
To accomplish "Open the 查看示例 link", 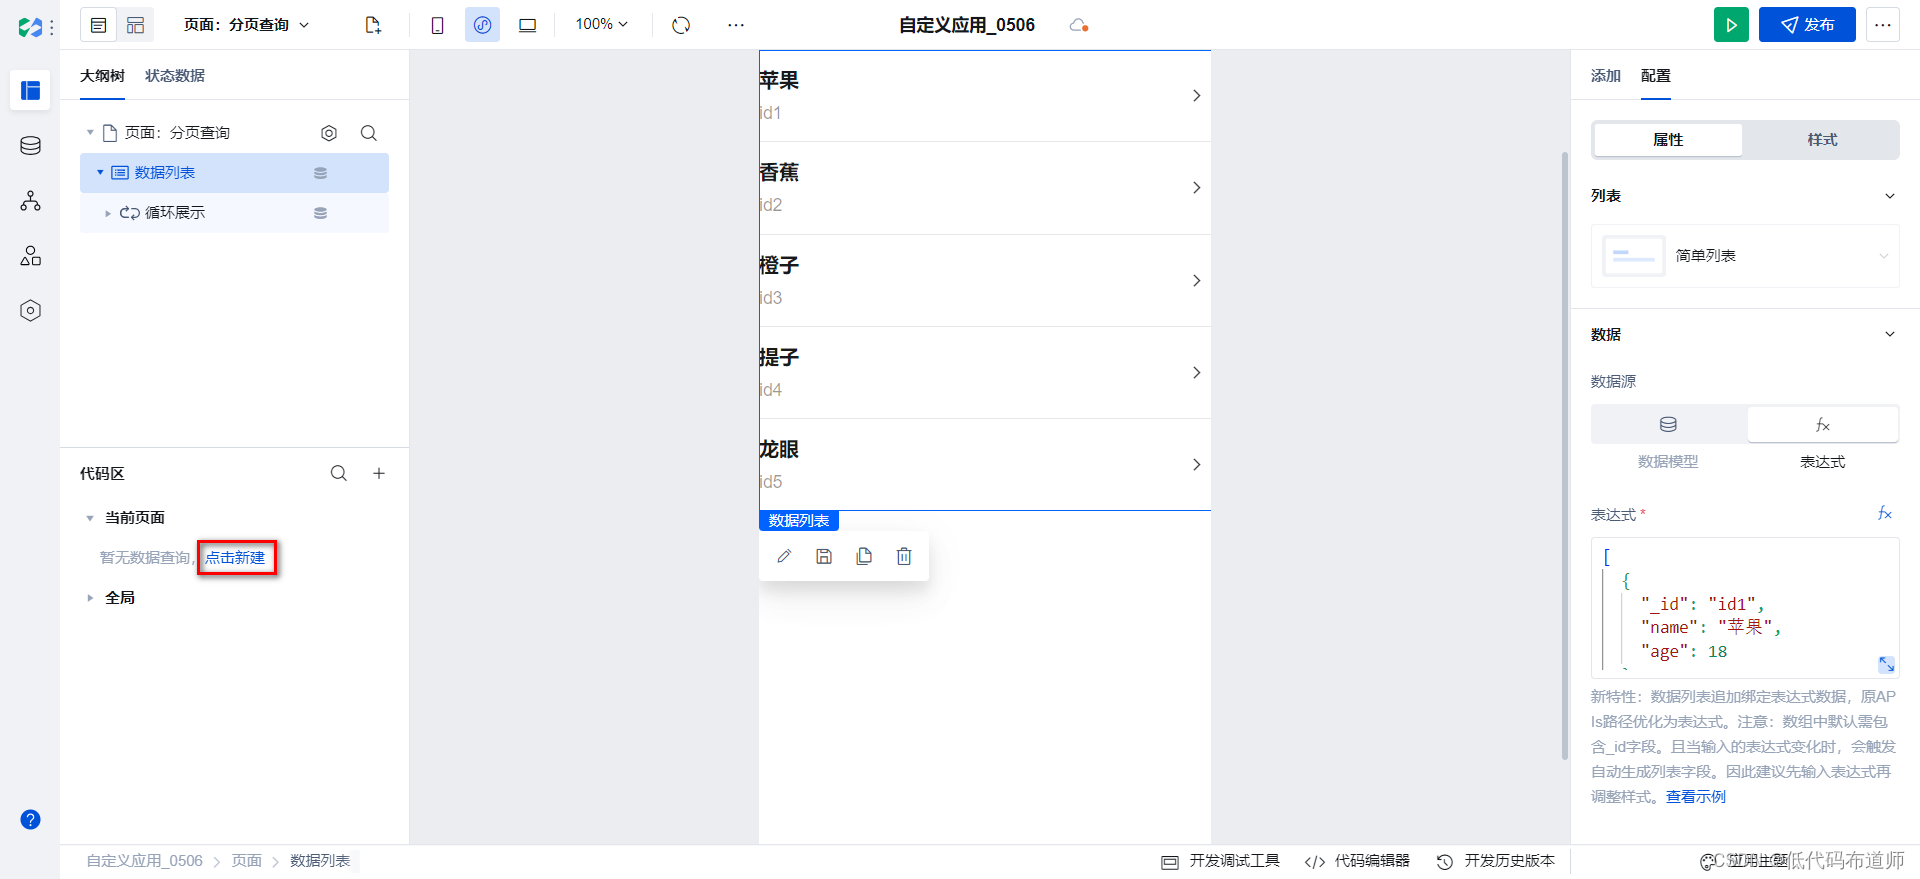I will [1696, 797].
